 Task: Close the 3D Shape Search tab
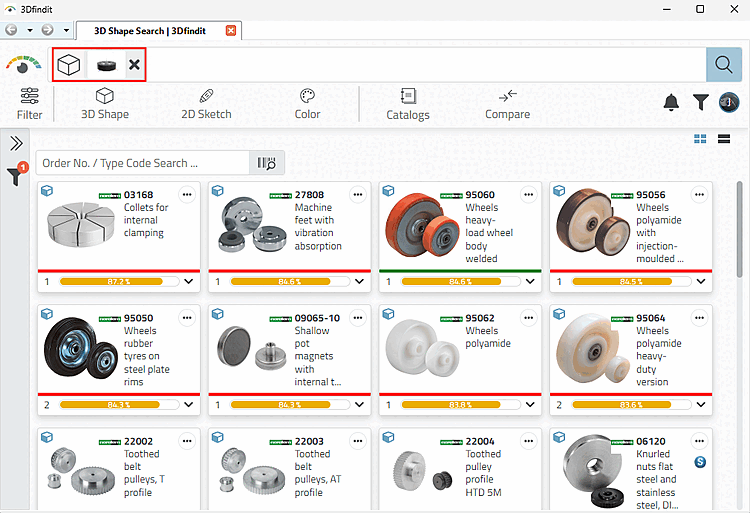click(x=231, y=31)
